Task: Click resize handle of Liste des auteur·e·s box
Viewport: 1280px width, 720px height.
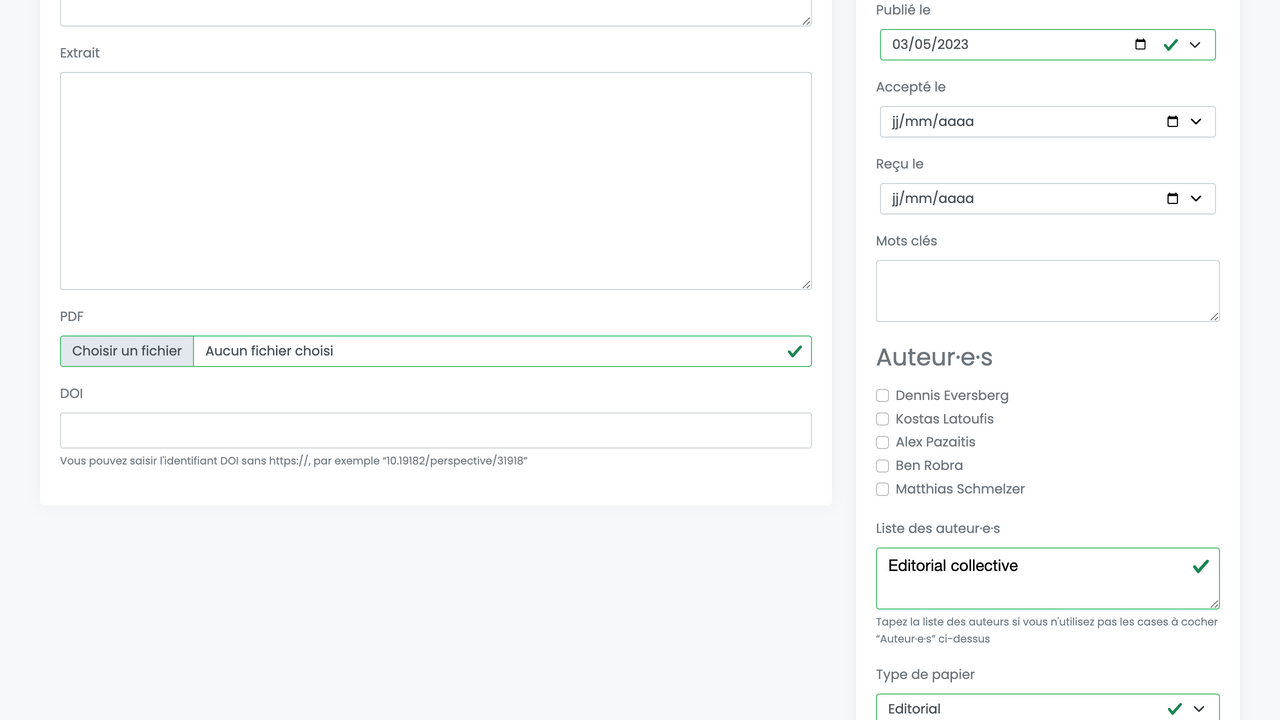Action: coord(1214,603)
